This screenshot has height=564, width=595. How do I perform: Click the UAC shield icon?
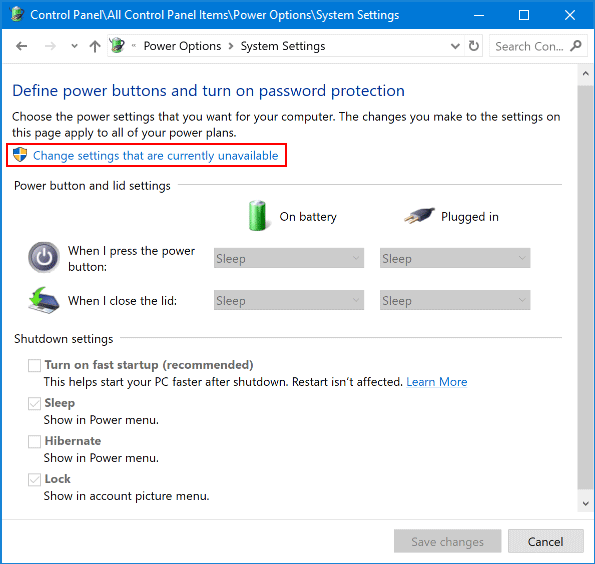click(20, 155)
